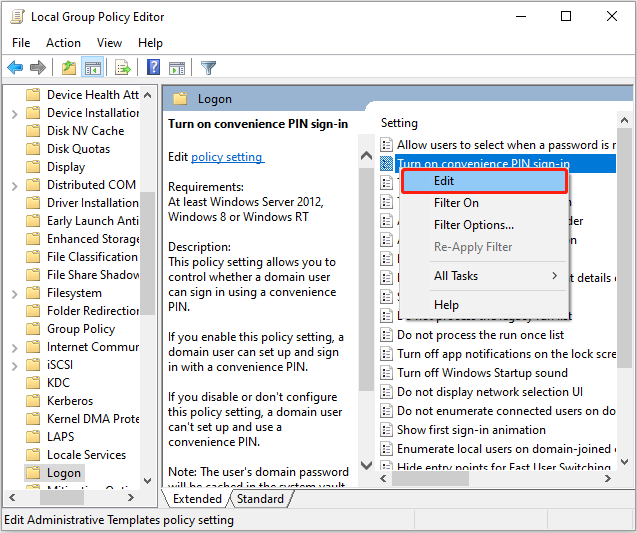Click policy icon beside Turn off Windows Startup sound
Viewport: 637px width, 533px height.
pos(386,373)
